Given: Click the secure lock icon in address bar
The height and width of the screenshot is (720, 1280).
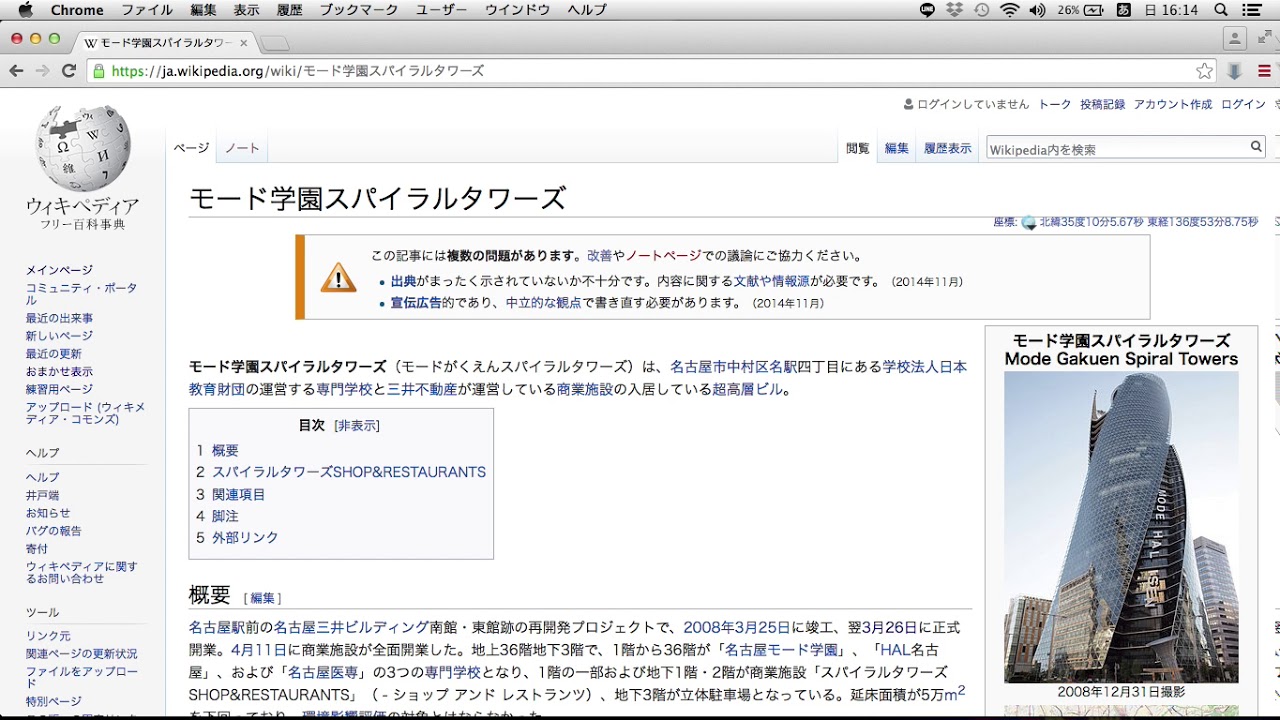Looking at the screenshot, I should coord(98,71).
